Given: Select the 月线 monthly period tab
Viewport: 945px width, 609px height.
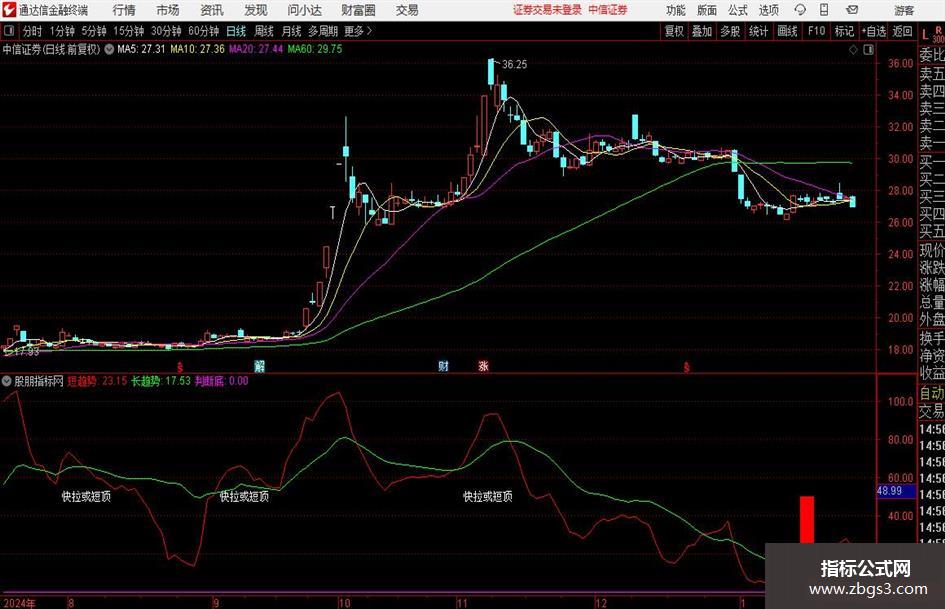Looking at the screenshot, I should click(x=292, y=31).
